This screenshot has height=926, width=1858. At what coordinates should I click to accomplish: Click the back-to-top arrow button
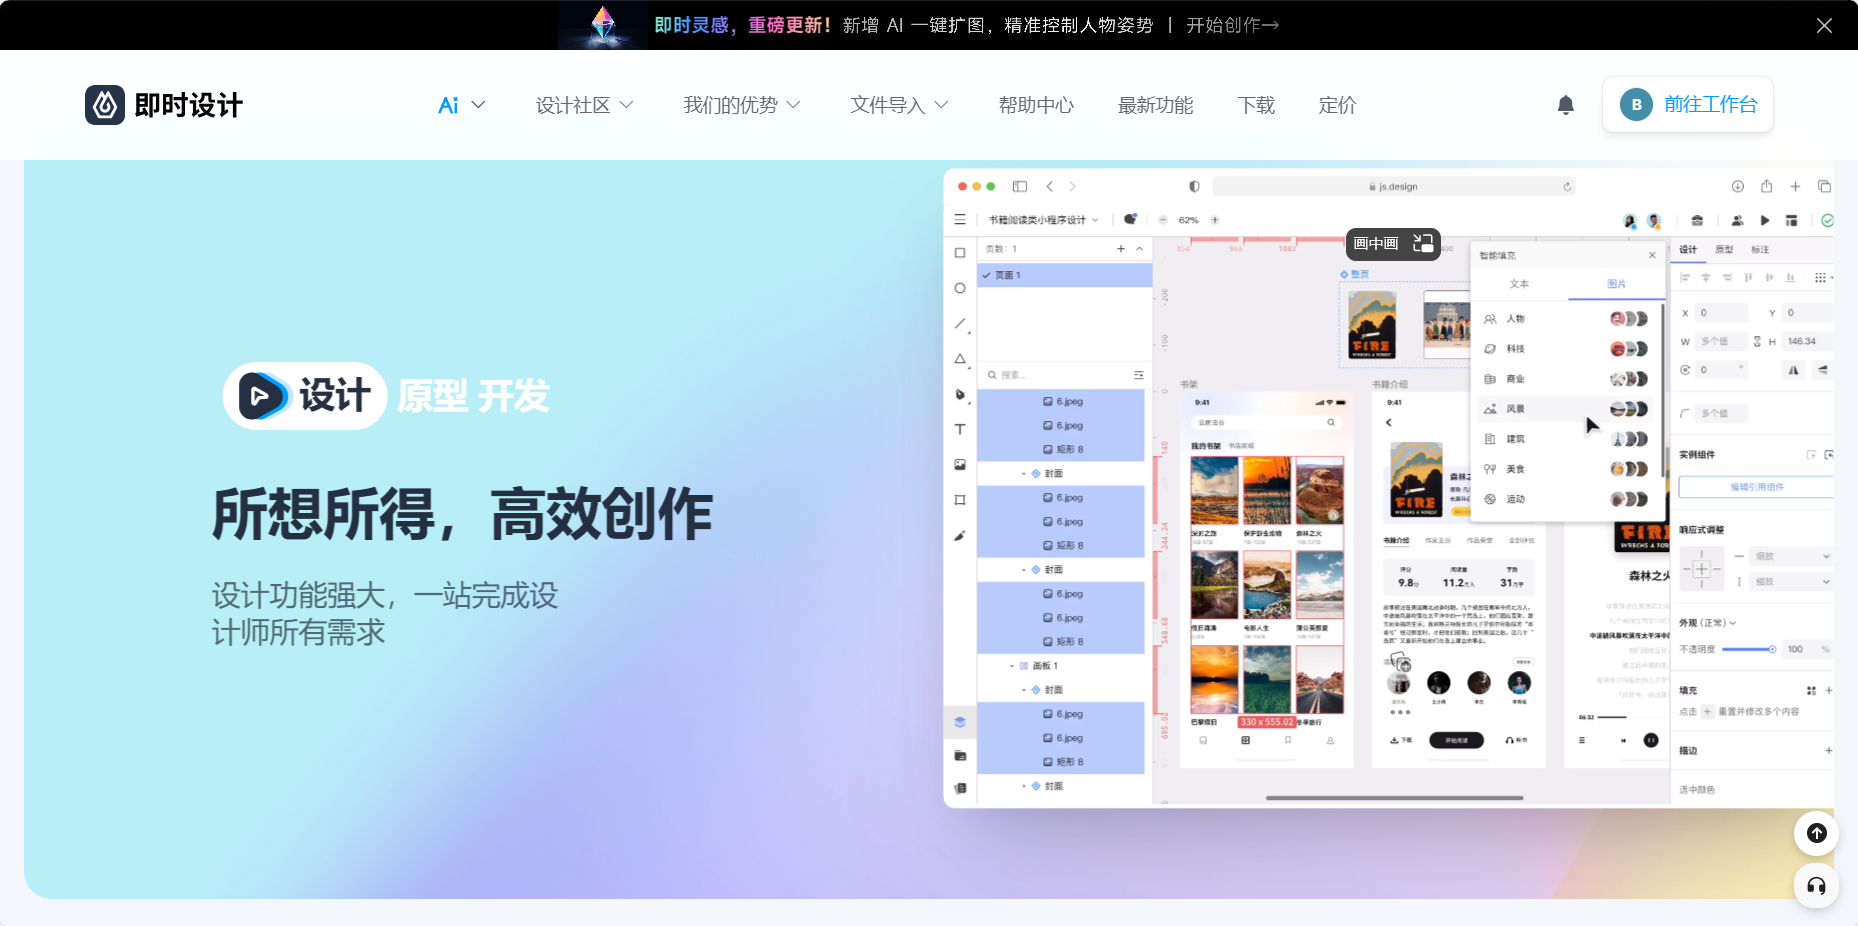tap(1816, 833)
